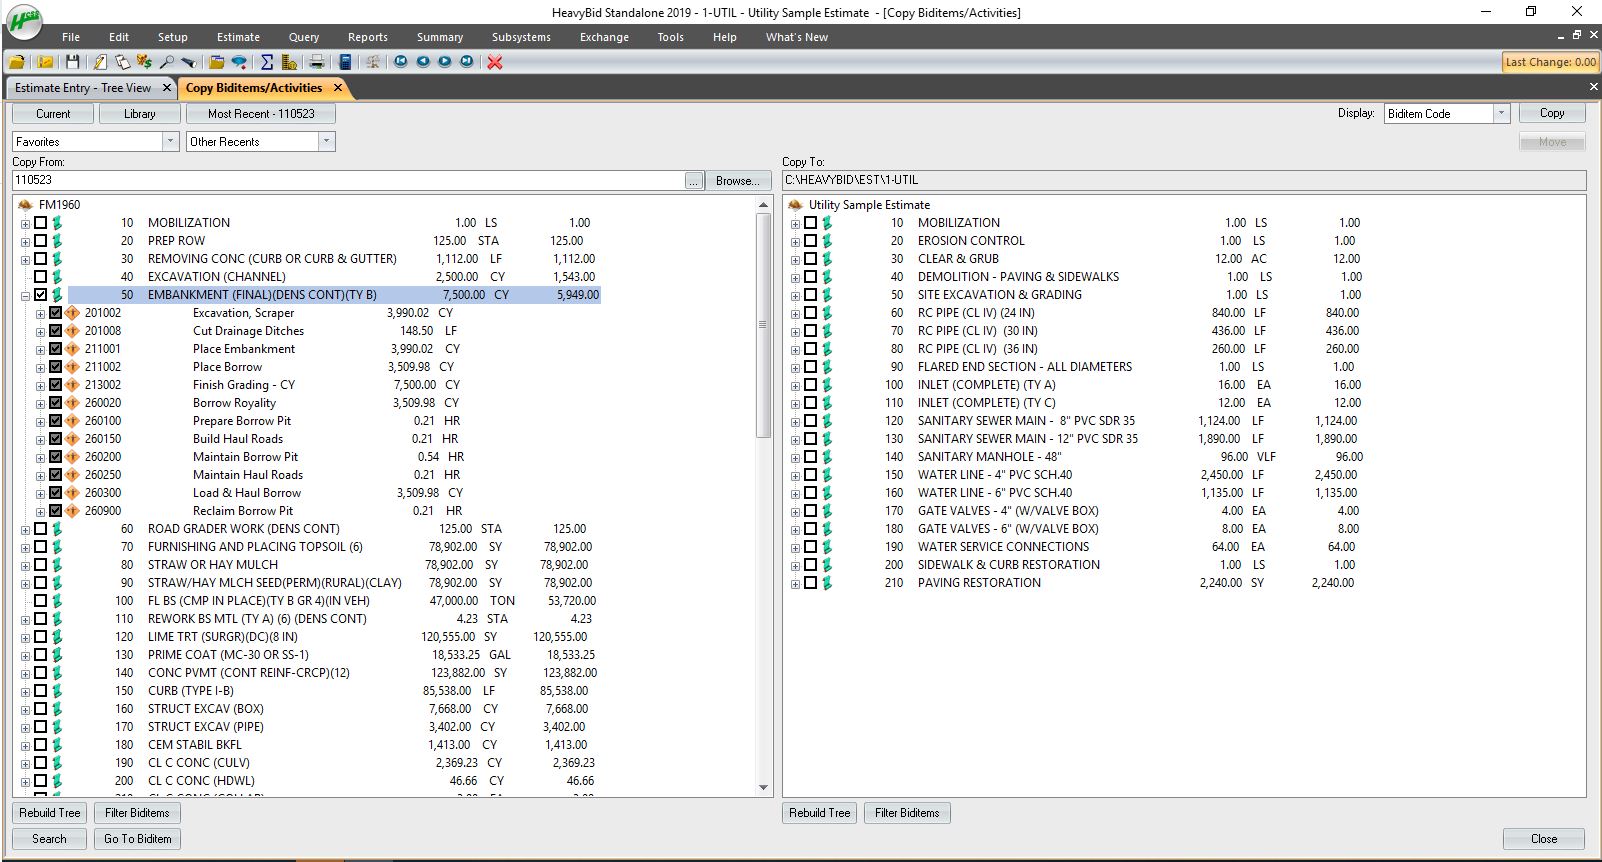
Task: Check the STRAW OR HAY MULCH checkbox
Action: (x=41, y=565)
